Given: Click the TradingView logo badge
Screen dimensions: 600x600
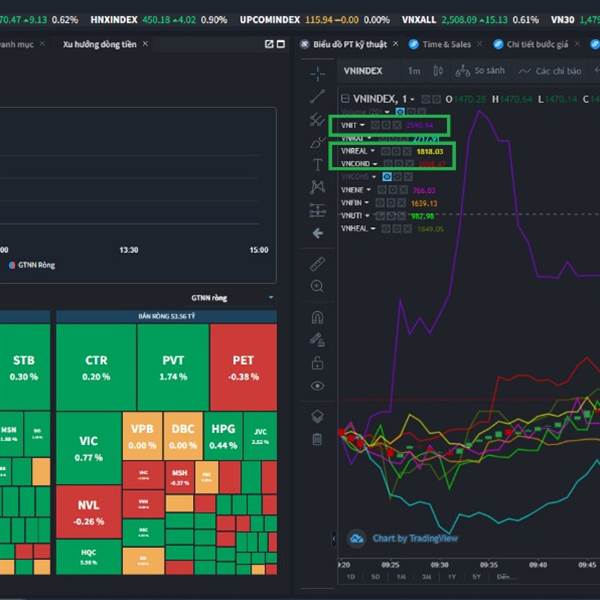Looking at the screenshot, I should pyautogui.click(x=356, y=539).
